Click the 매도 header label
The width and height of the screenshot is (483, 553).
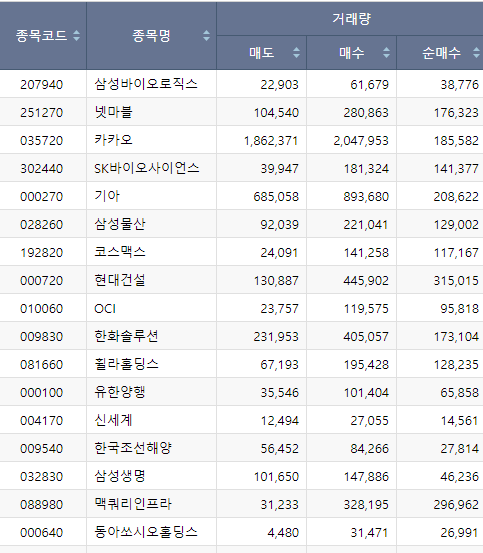[262, 53]
